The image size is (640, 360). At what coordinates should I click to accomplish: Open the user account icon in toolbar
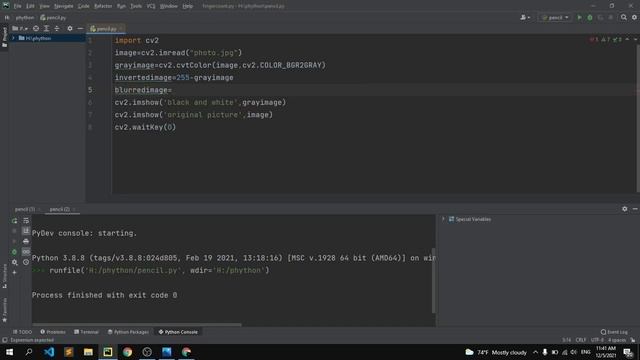[x=525, y=18]
